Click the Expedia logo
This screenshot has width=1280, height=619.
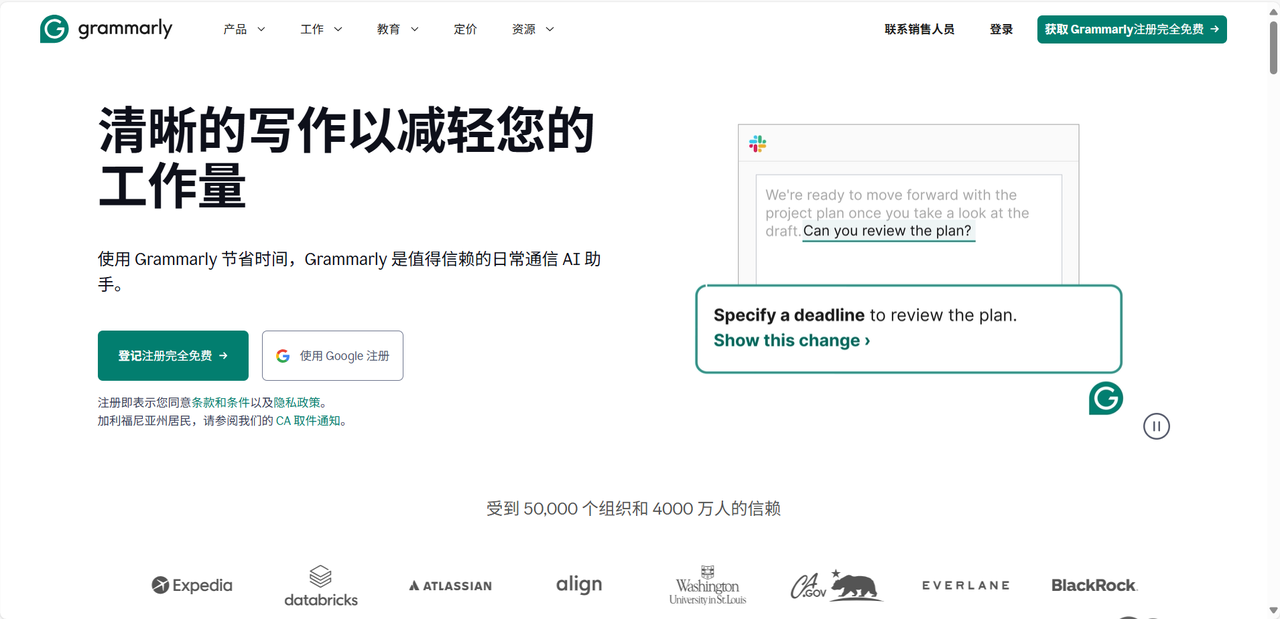coord(192,585)
